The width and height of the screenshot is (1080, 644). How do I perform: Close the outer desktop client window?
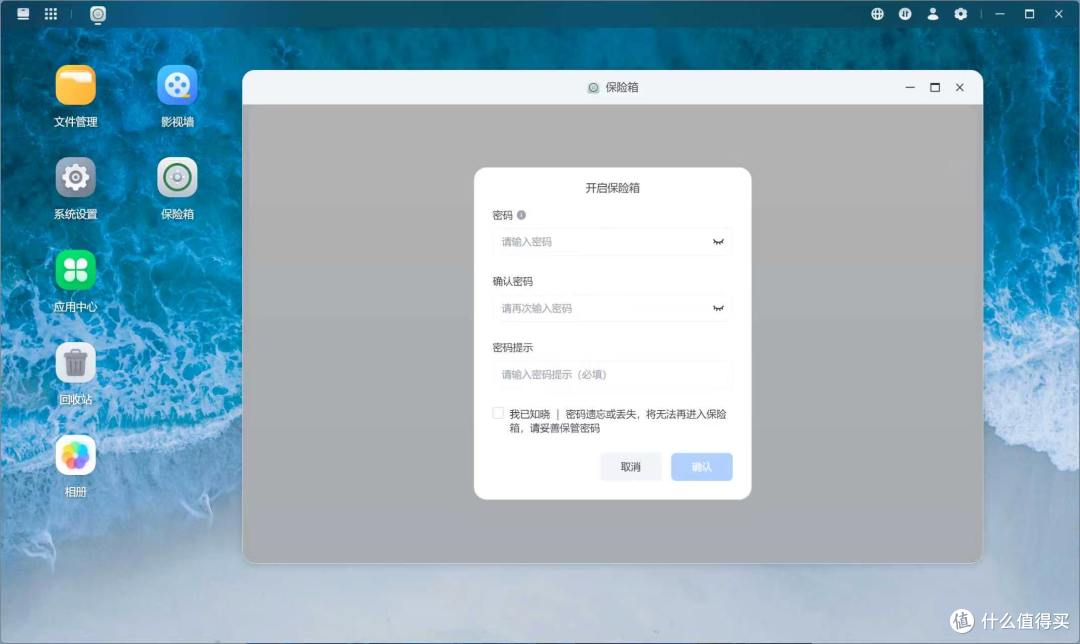(x=1059, y=14)
